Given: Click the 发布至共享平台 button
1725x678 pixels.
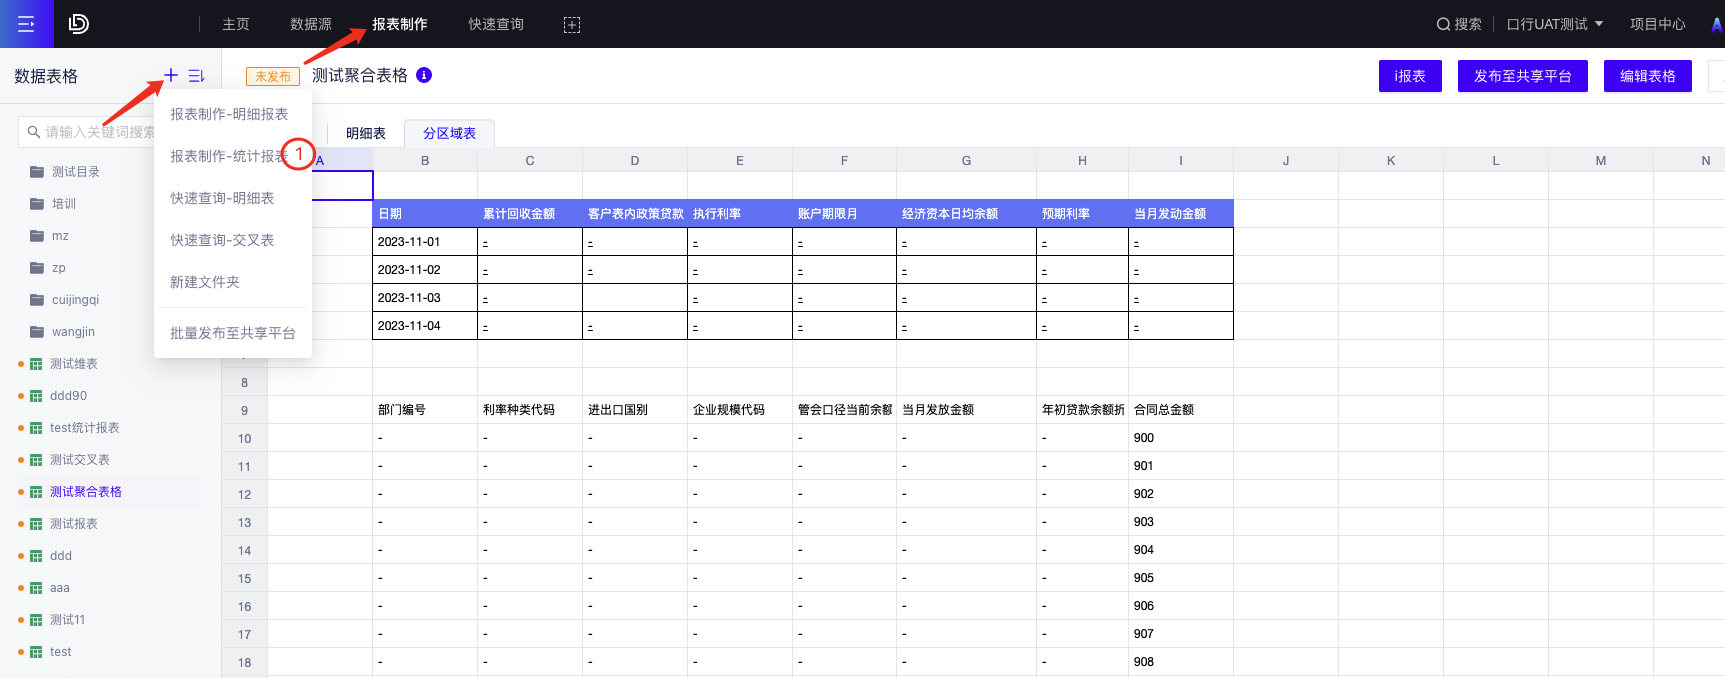Looking at the screenshot, I should [1522, 76].
